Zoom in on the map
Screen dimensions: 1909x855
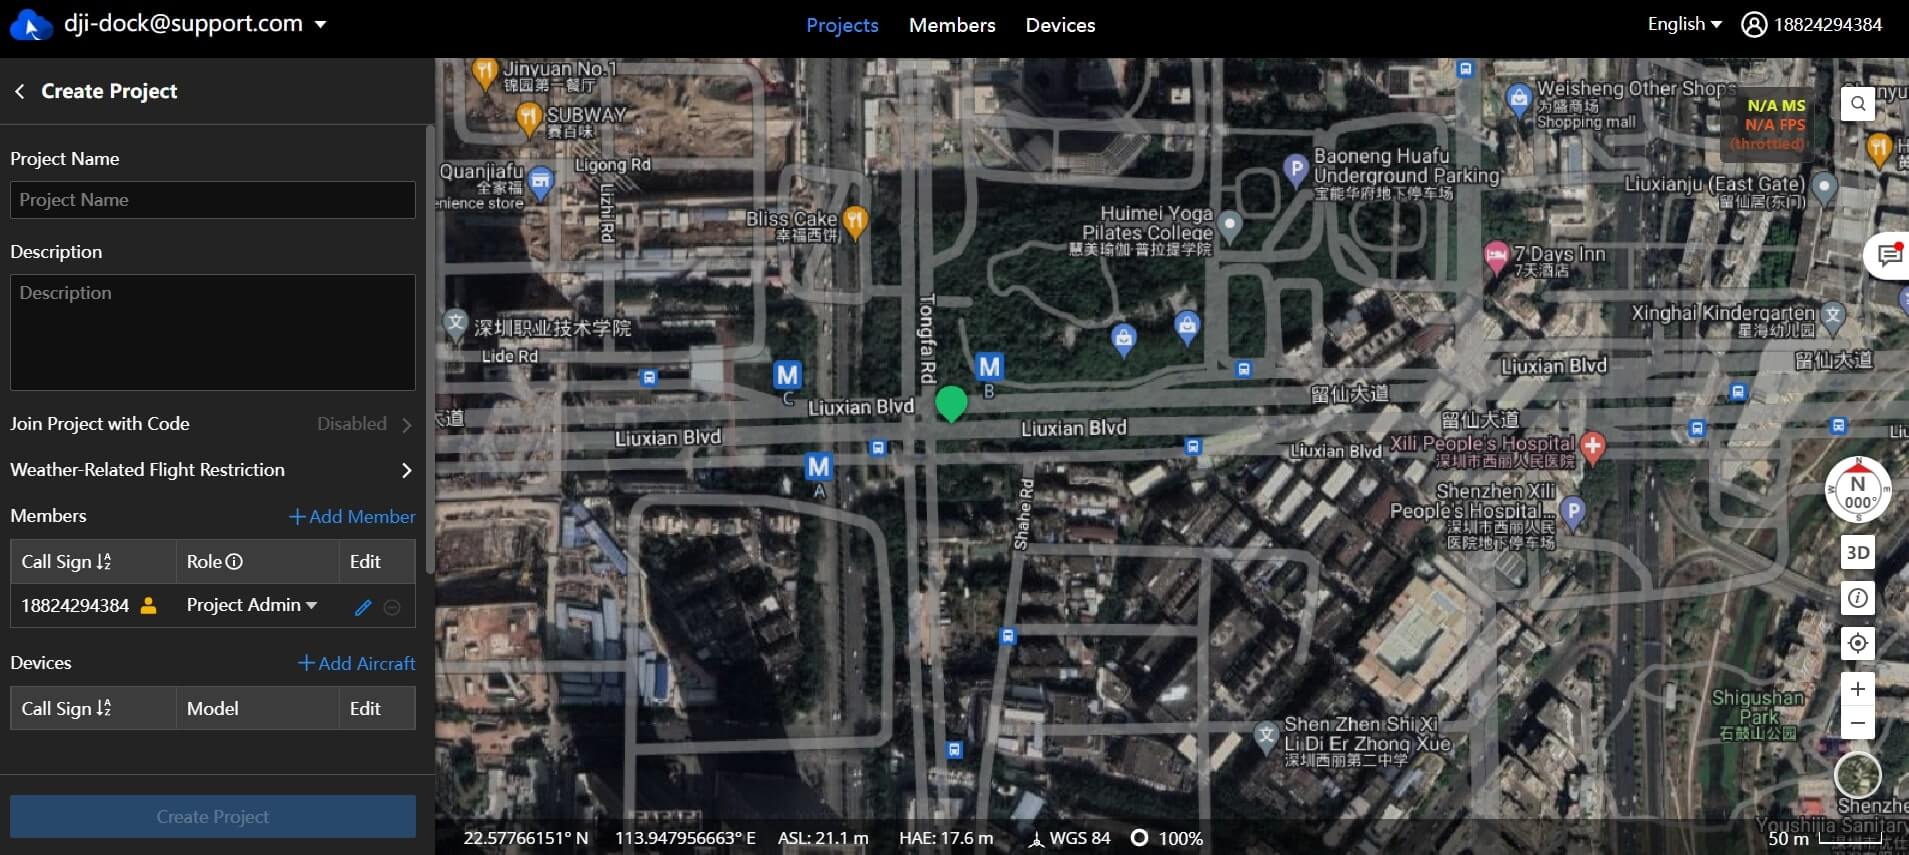(x=1857, y=689)
